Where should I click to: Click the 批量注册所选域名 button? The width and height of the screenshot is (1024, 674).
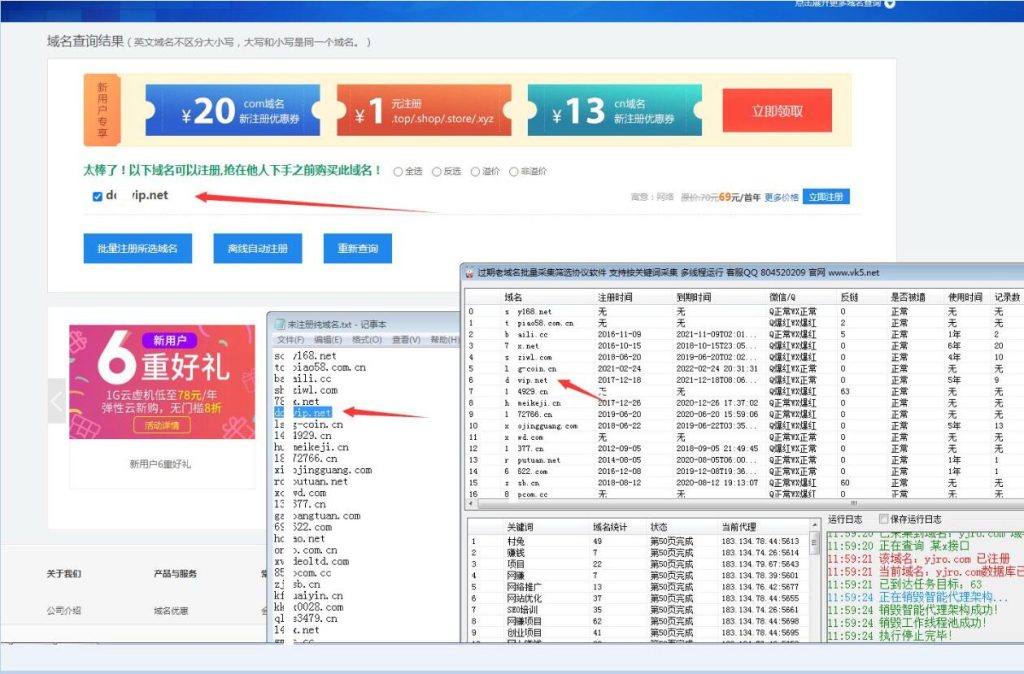point(140,248)
